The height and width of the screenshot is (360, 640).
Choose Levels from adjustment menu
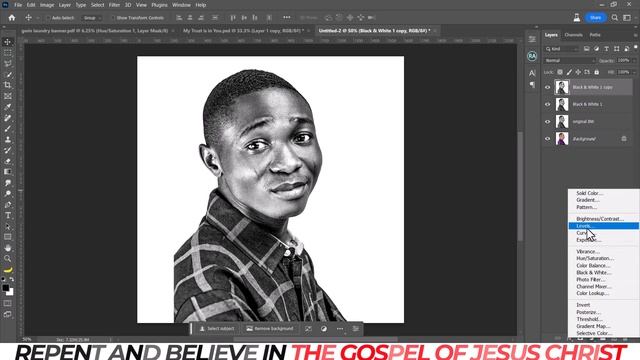click(x=604, y=226)
